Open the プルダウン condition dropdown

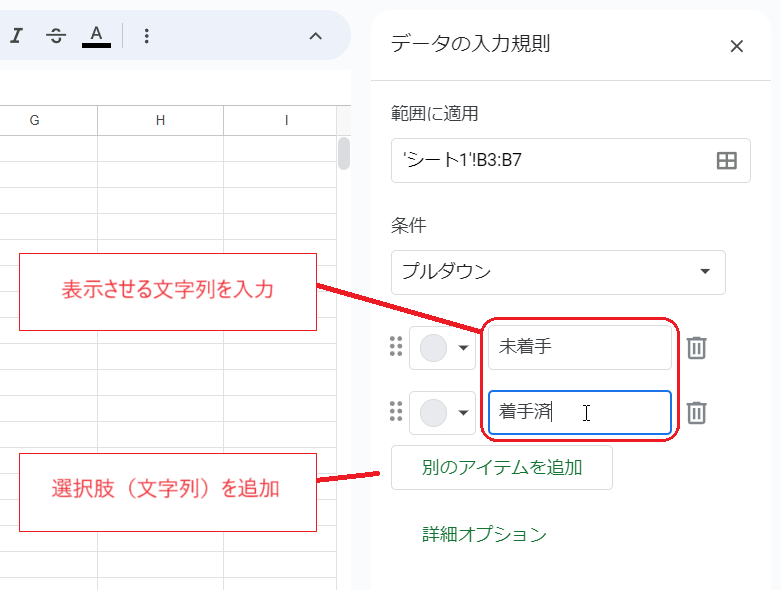pyautogui.click(x=558, y=272)
